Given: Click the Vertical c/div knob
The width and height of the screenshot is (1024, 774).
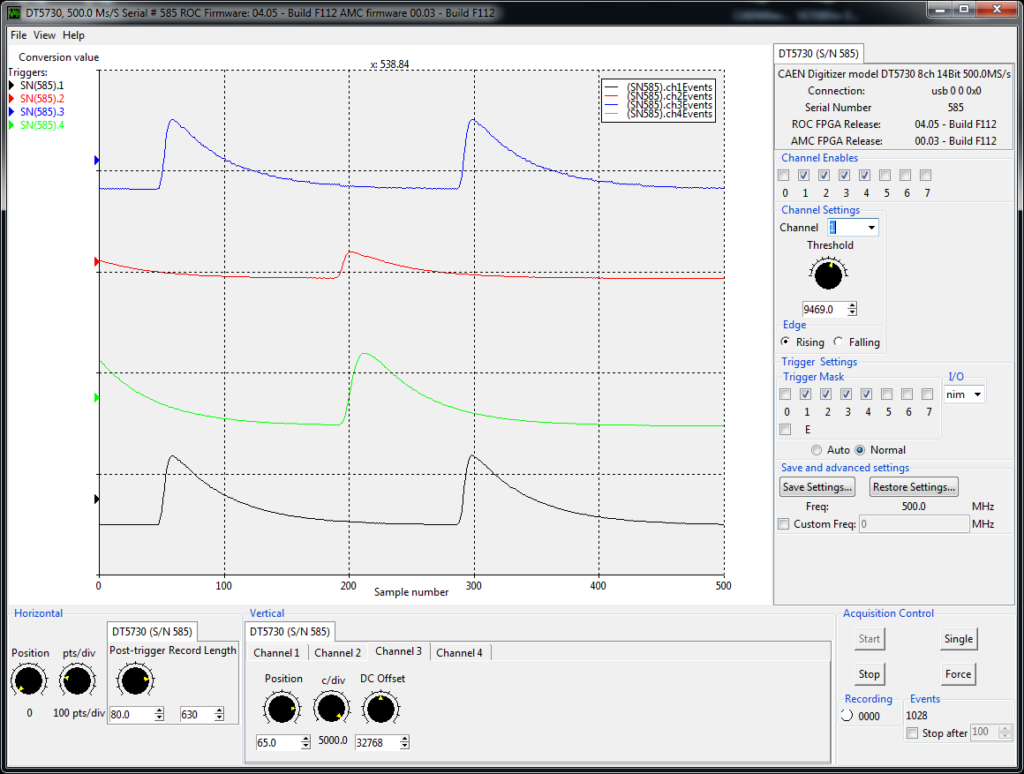Looking at the screenshot, I should click(331, 708).
